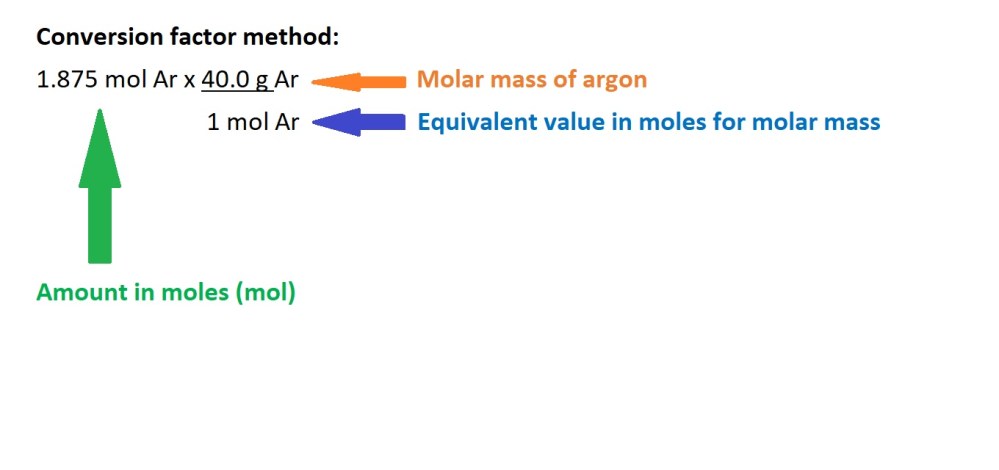
Task: Click the green "Amount in moles (mol)" label
Action: (x=166, y=293)
